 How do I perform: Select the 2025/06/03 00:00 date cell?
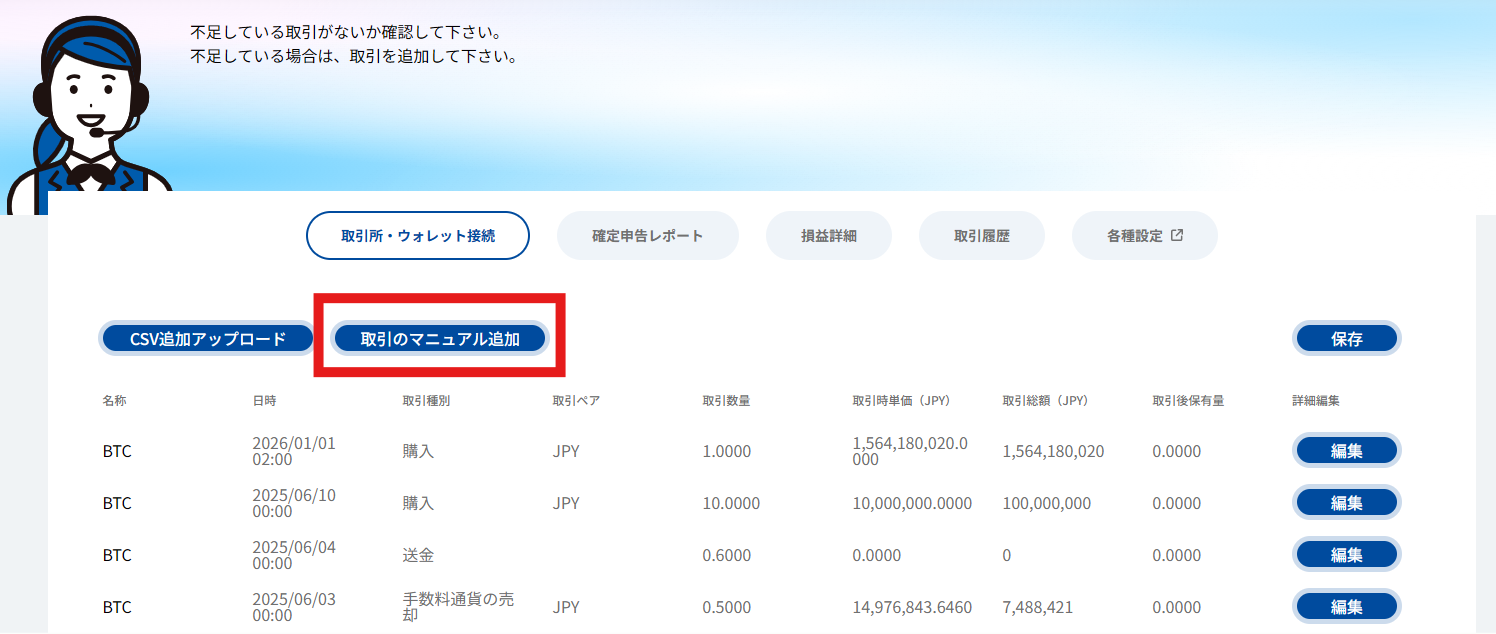[x=294, y=607]
